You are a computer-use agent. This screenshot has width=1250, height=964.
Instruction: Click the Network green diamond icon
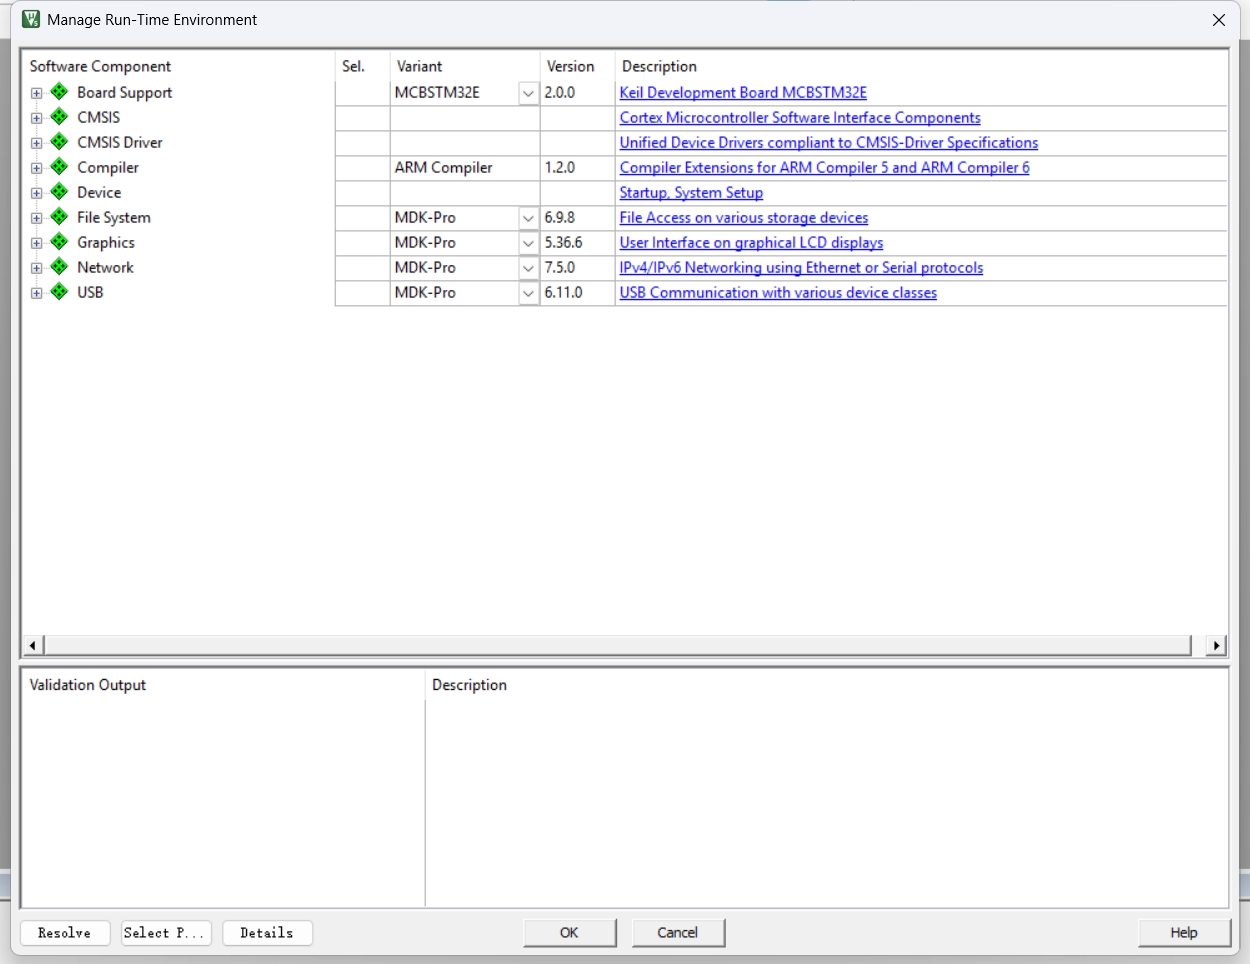[x=60, y=267]
